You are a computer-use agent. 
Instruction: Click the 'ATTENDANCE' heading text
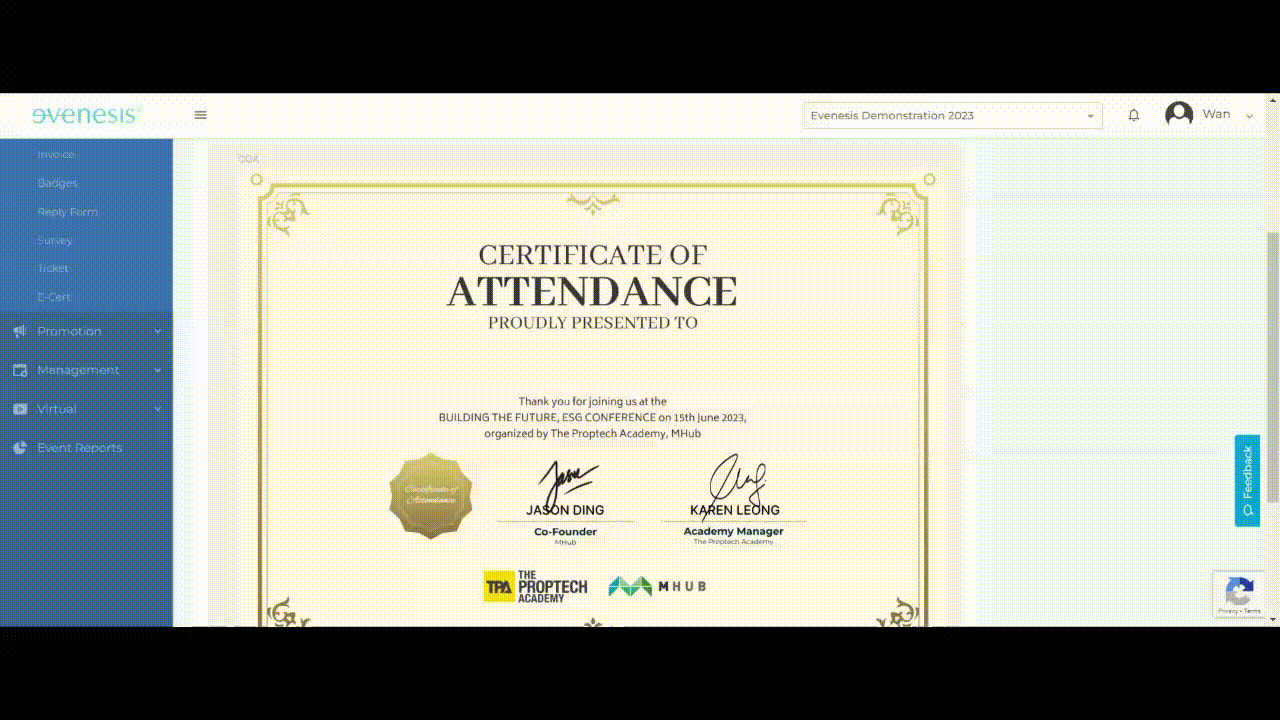(592, 291)
